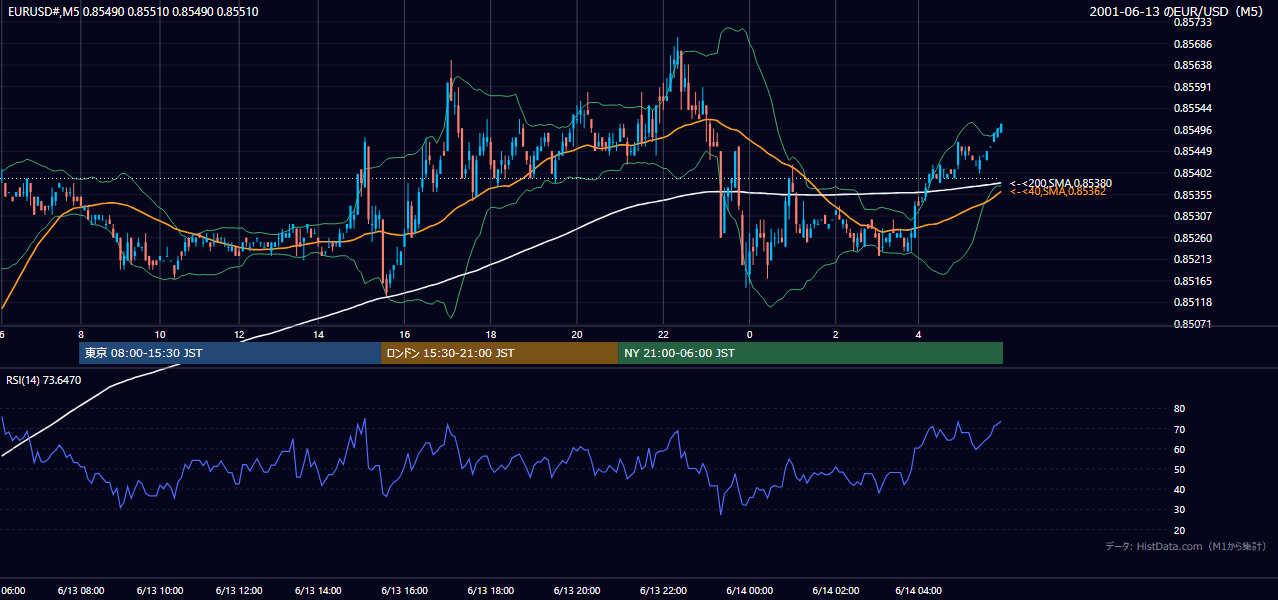The height and width of the screenshot is (600, 1278).
Task: Click price axis value 0.85118
Action: (x=1192, y=302)
